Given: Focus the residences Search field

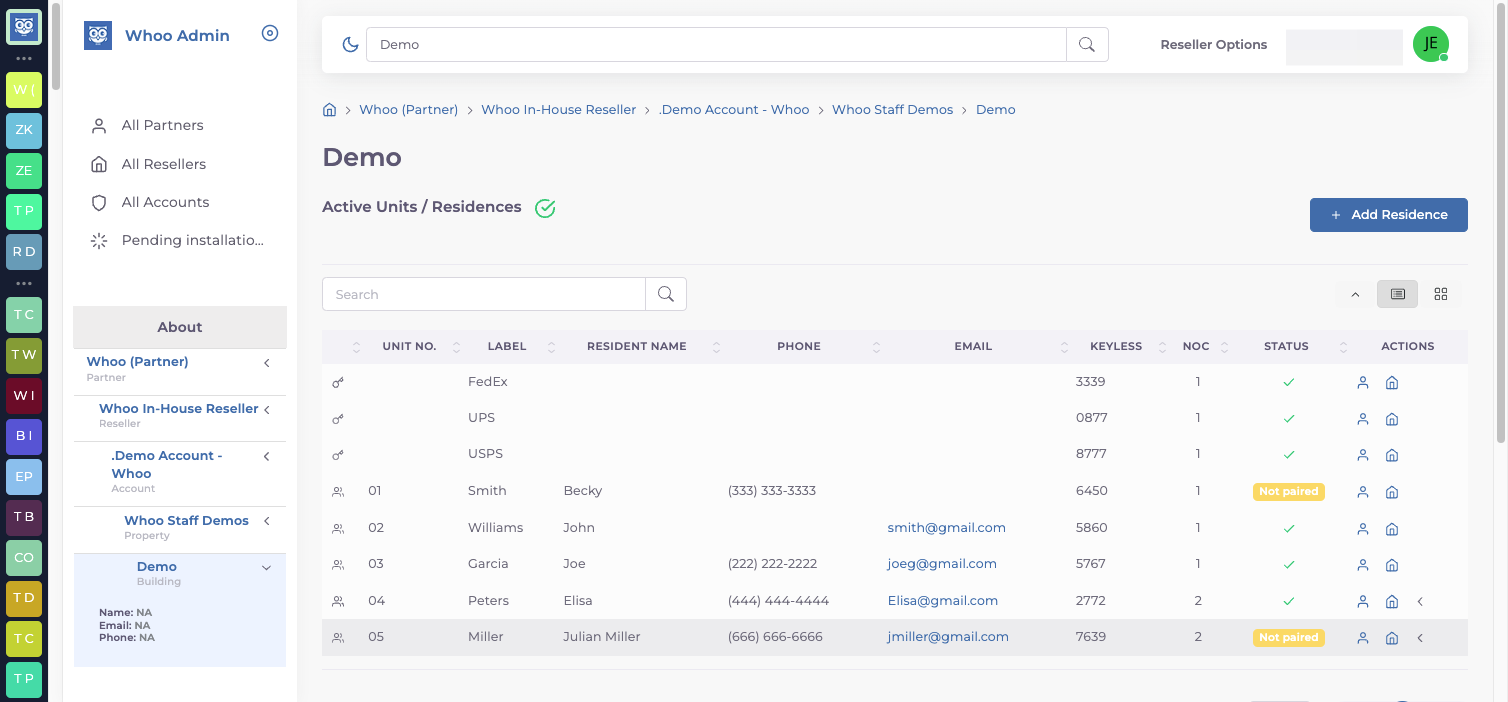Looking at the screenshot, I should tap(484, 294).
